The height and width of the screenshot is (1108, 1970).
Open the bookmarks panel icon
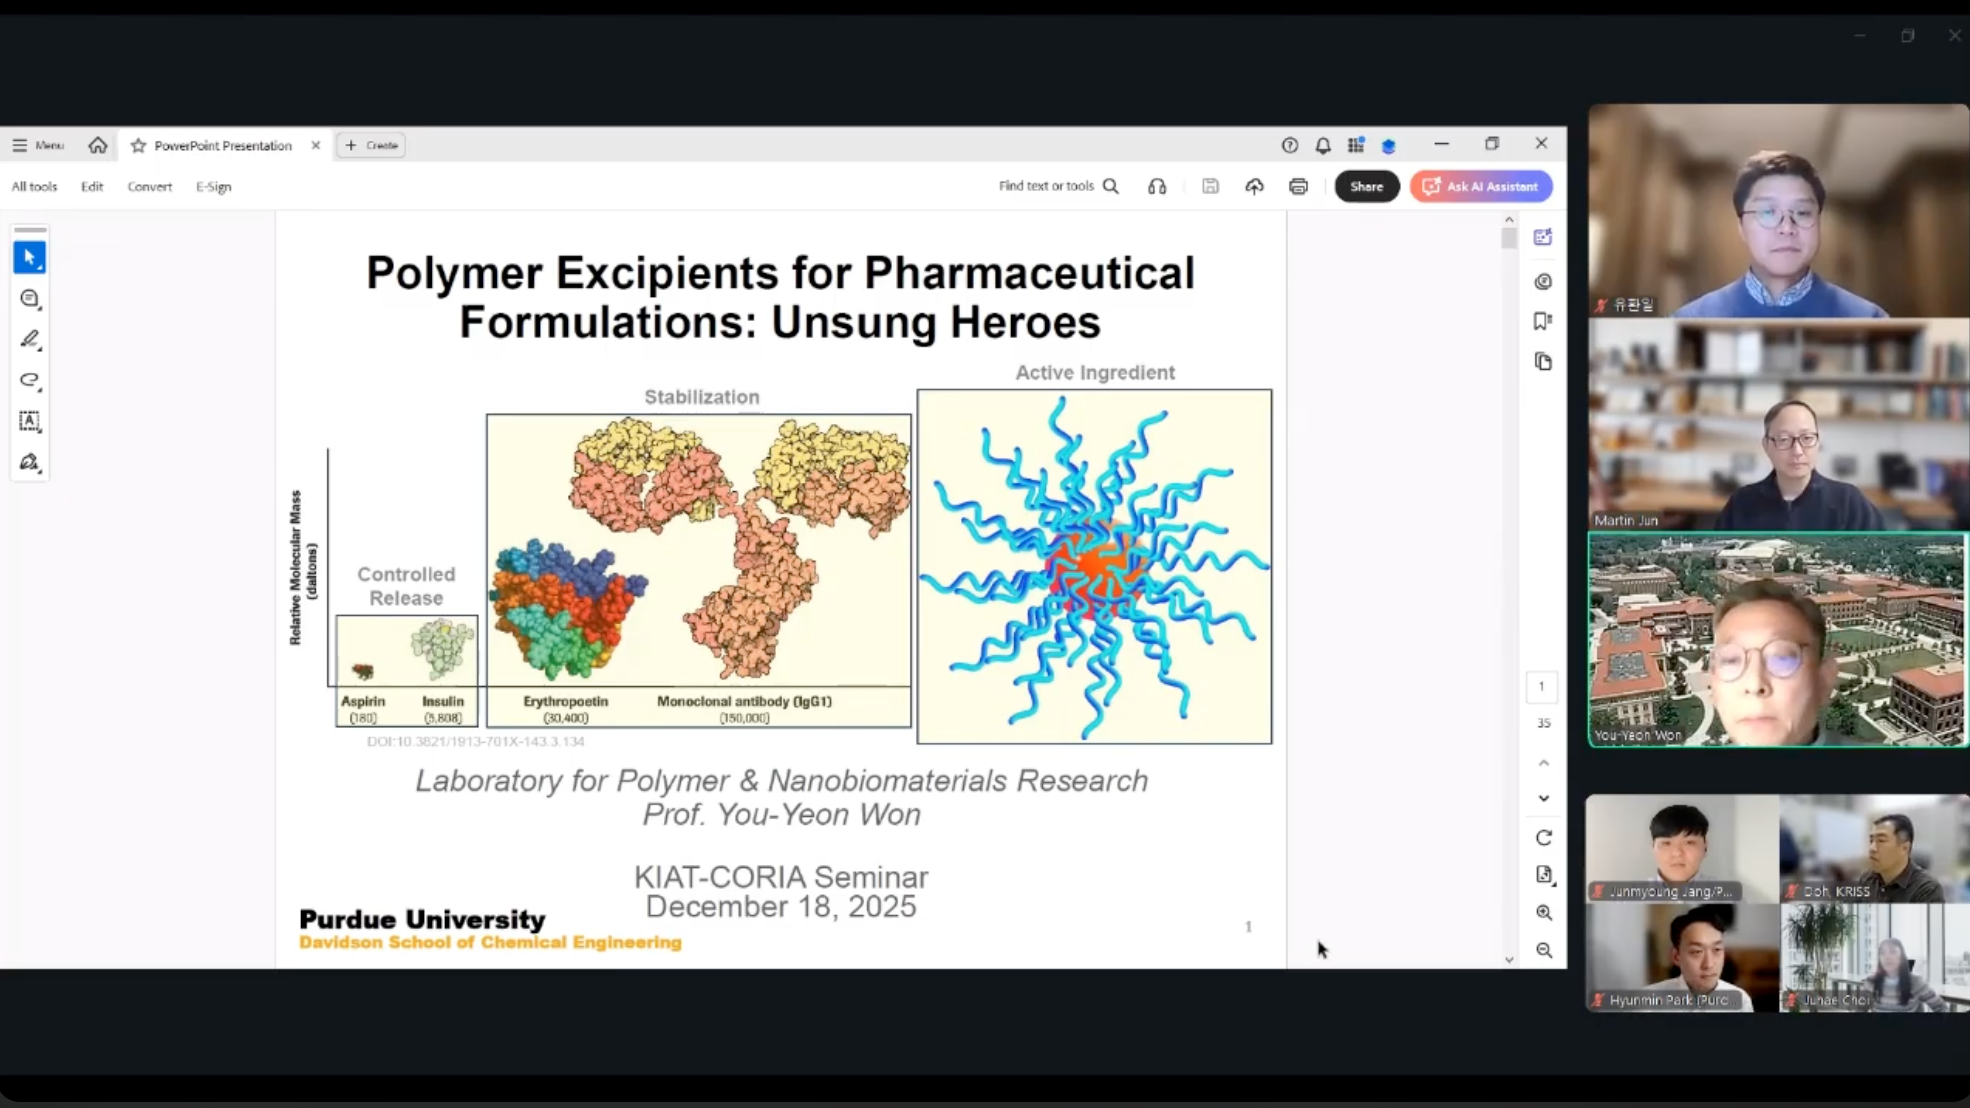pyautogui.click(x=1543, y=321)
